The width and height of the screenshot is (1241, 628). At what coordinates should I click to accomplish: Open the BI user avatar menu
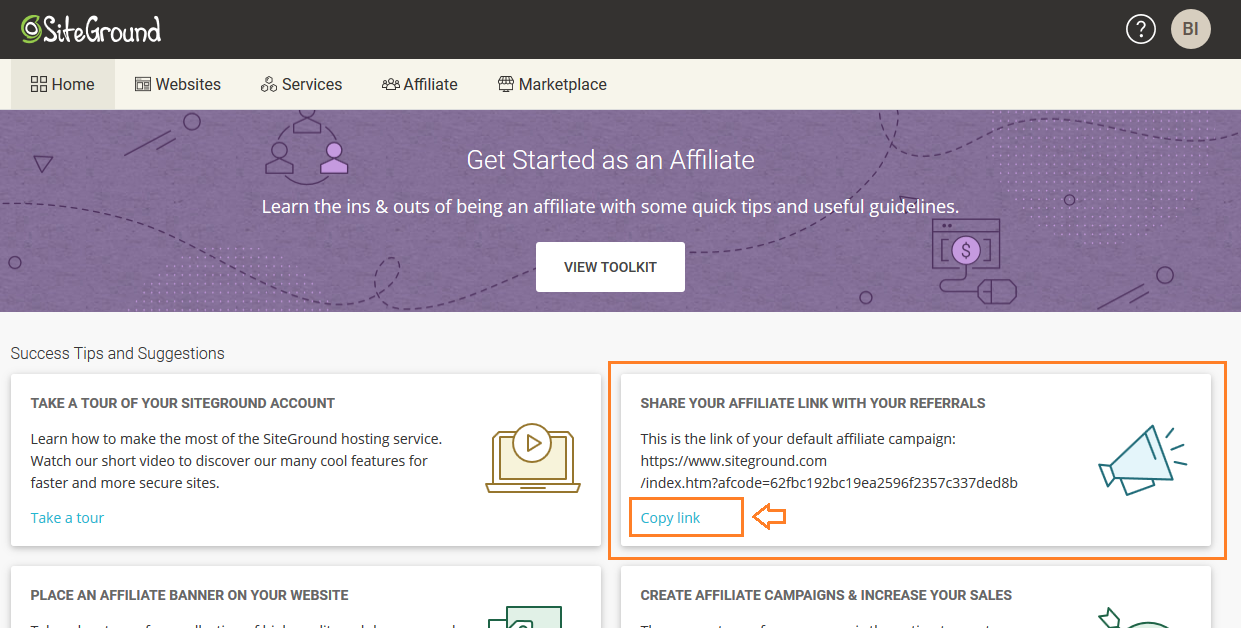point(1191,29)
